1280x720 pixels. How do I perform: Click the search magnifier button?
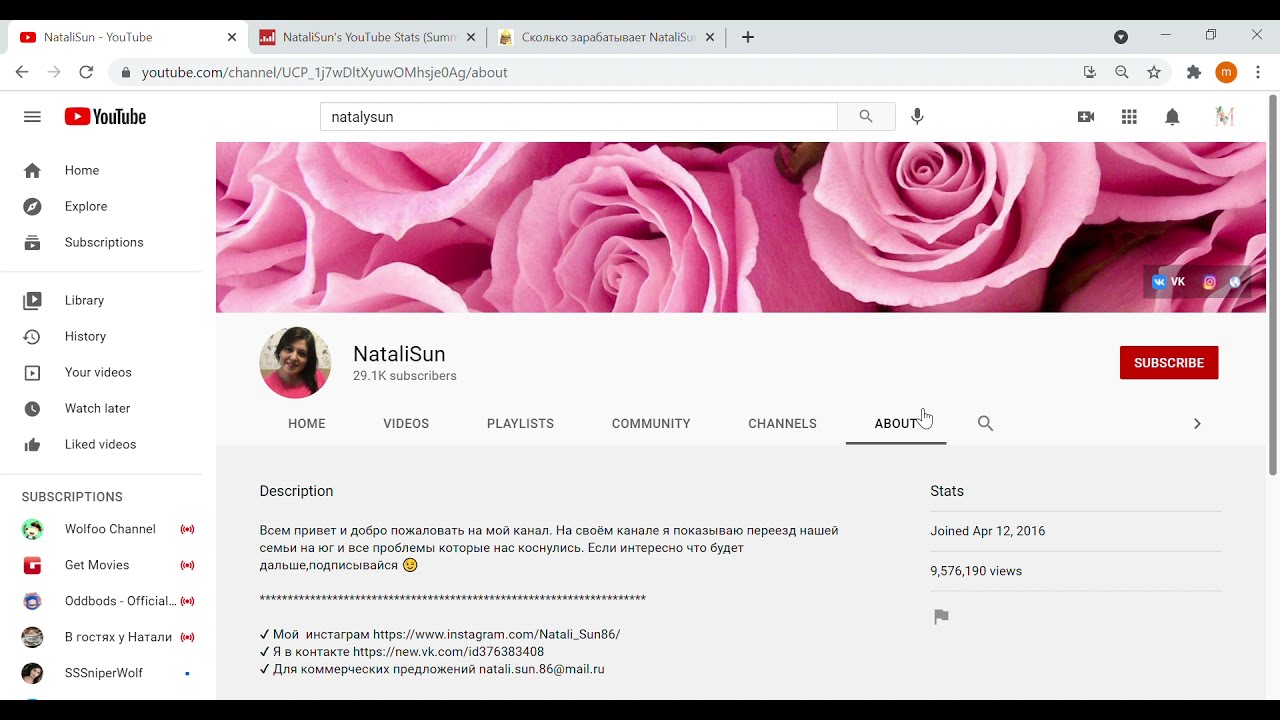(x=866, y=117)
